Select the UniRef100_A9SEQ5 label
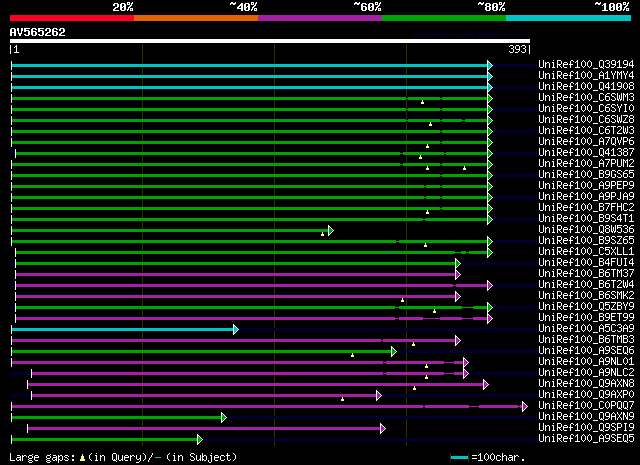Screen dimensions: 640x465 coord(586,439)
